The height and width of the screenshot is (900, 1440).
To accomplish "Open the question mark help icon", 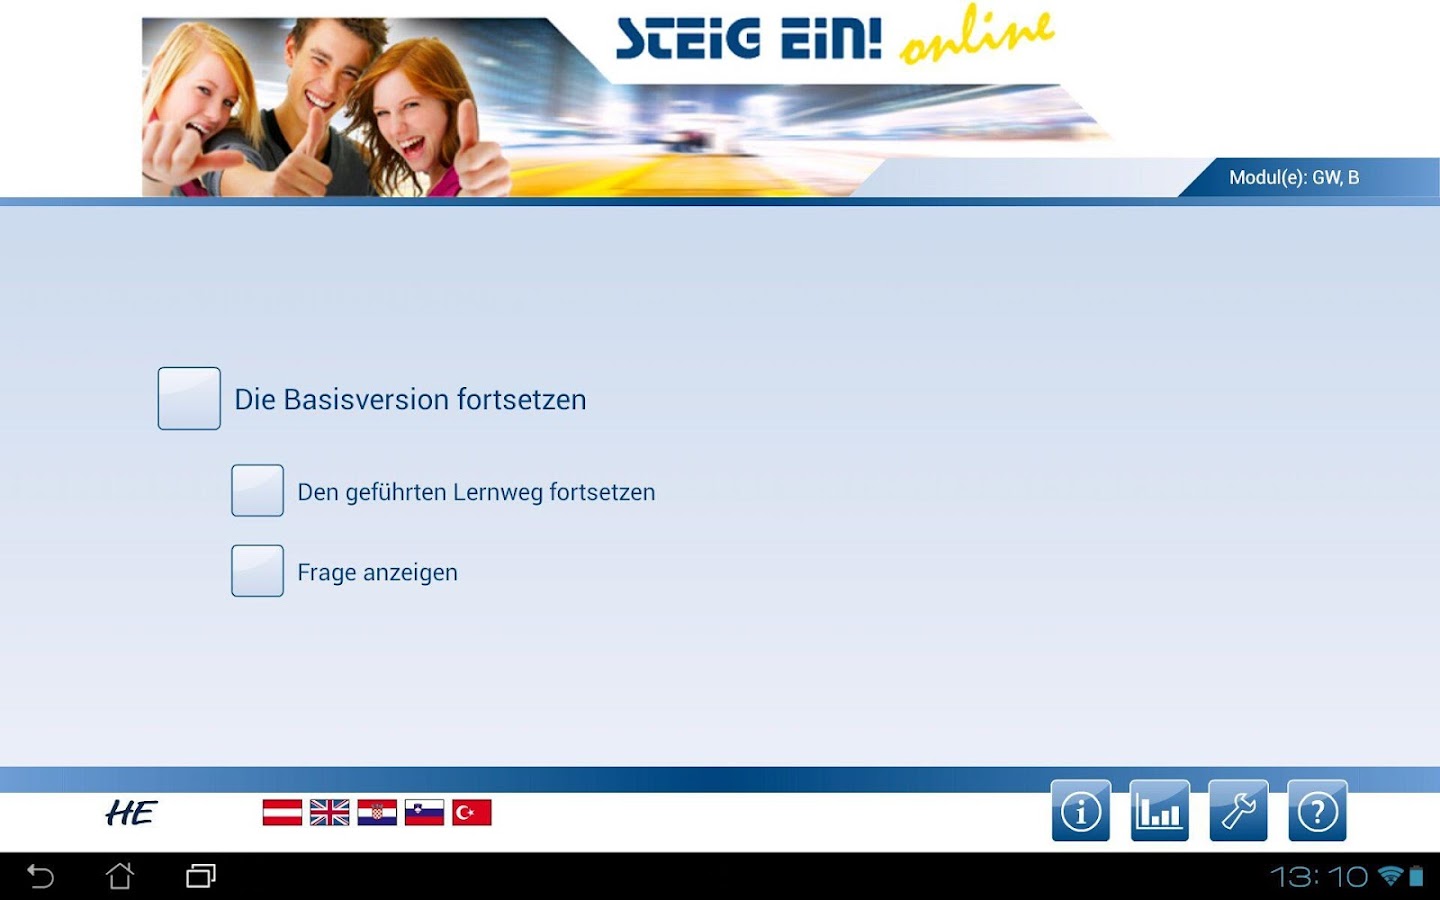I will (1317, 811).
